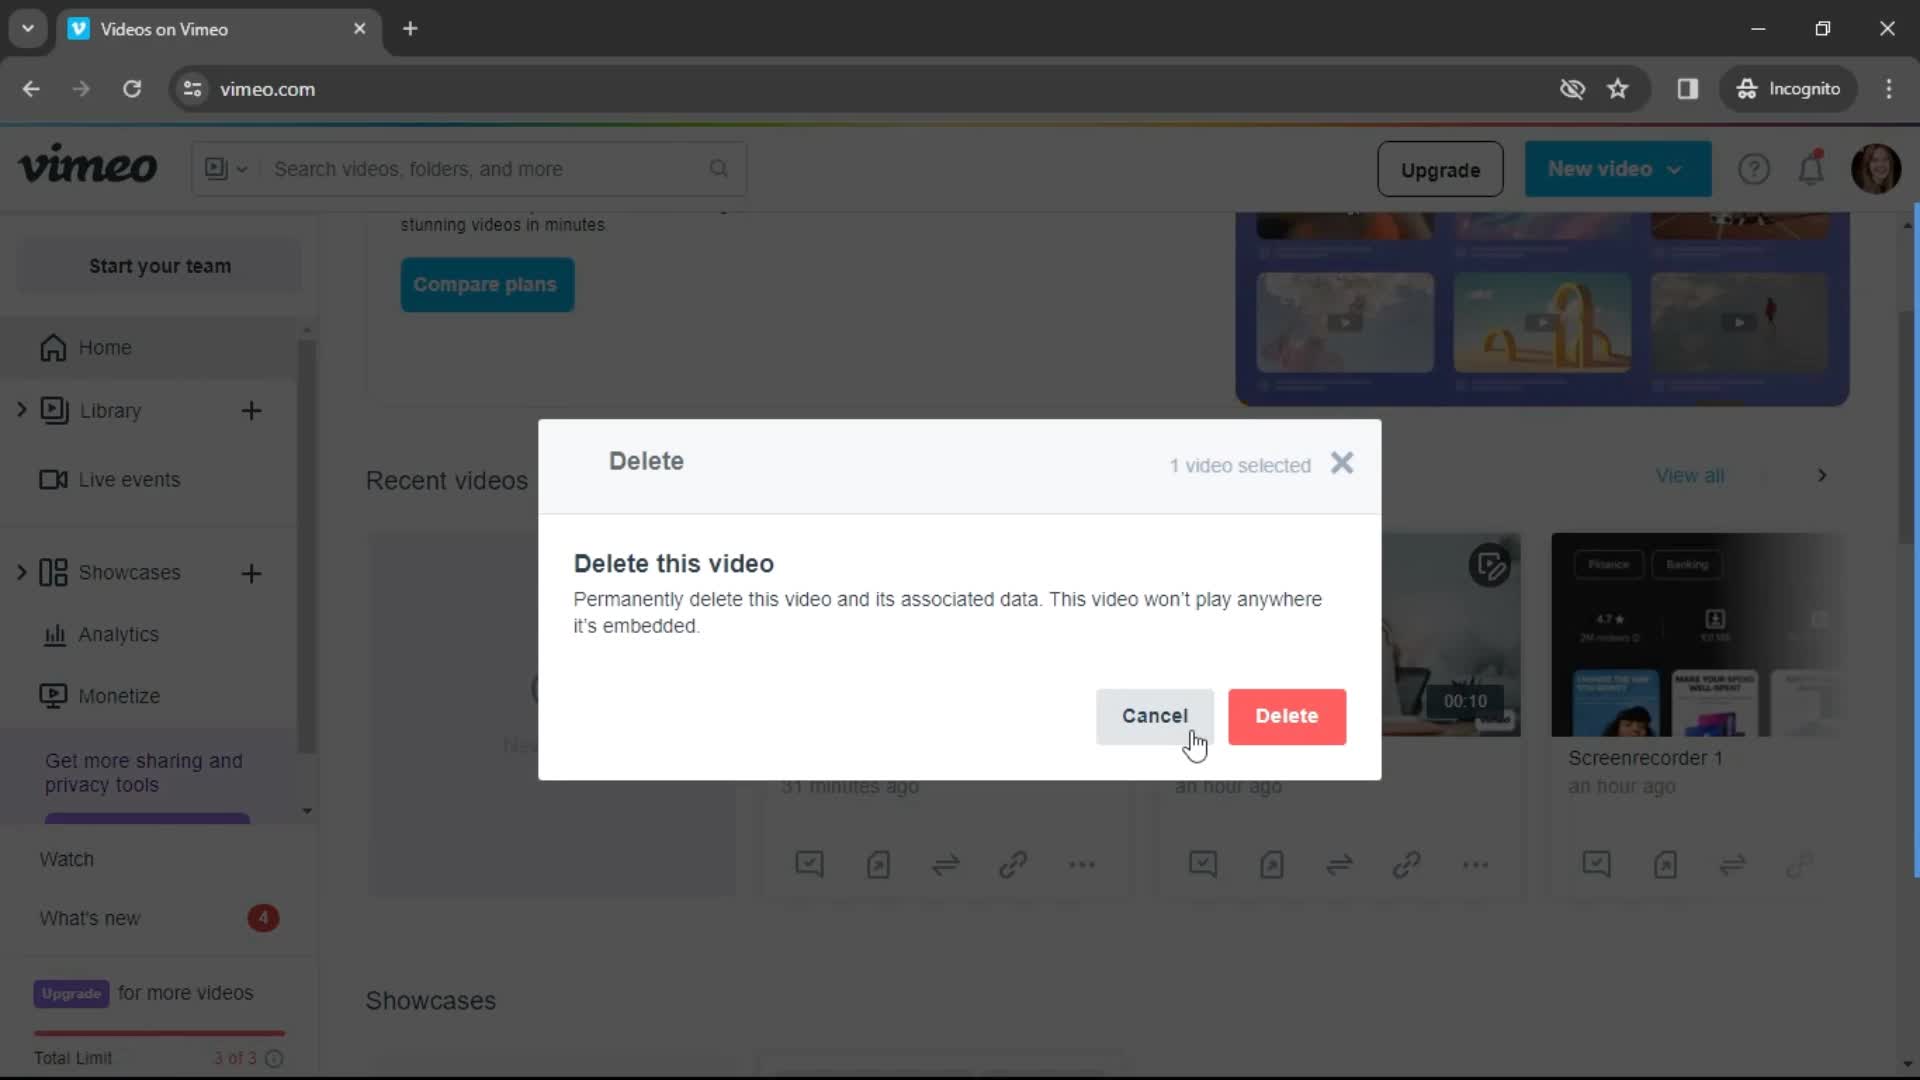Click Total Limit info icon
The width and height of the screenshot is (1920, 1080).
(x=274, y=1059)
